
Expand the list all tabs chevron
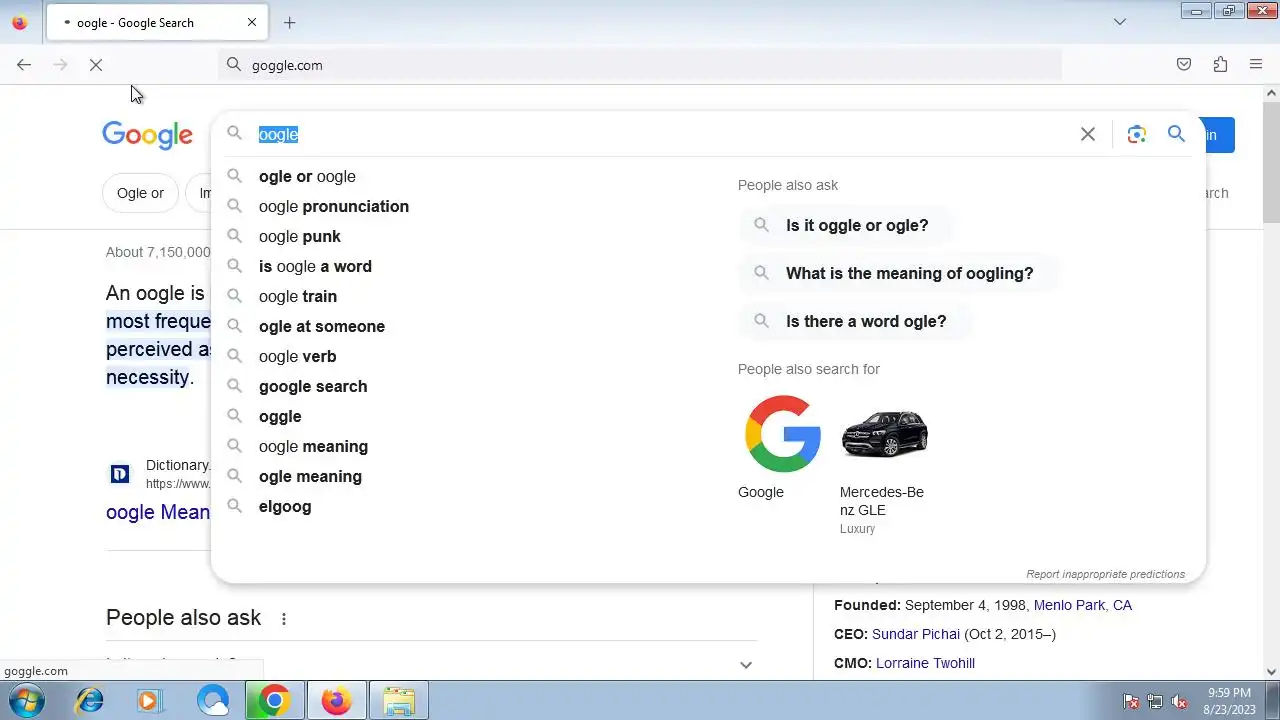tap(1120, 22)
